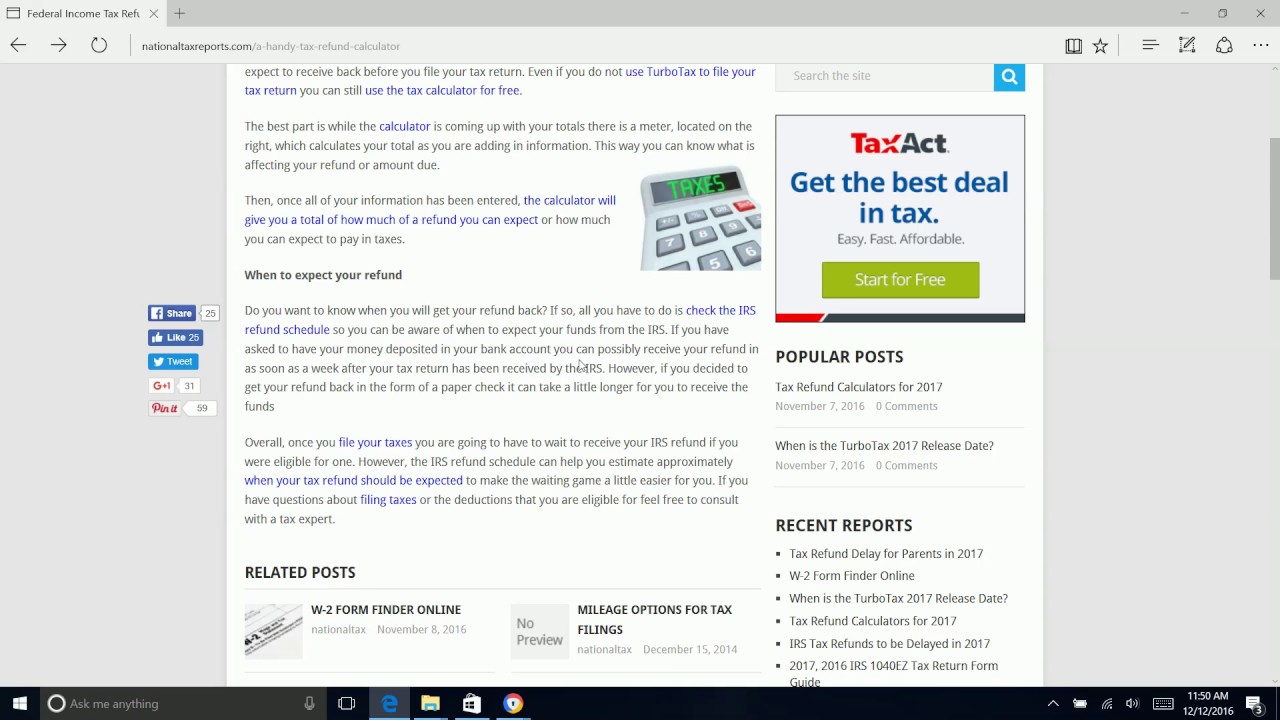
Task: Click the site search magnifier button
Action: click(1009, 76)
